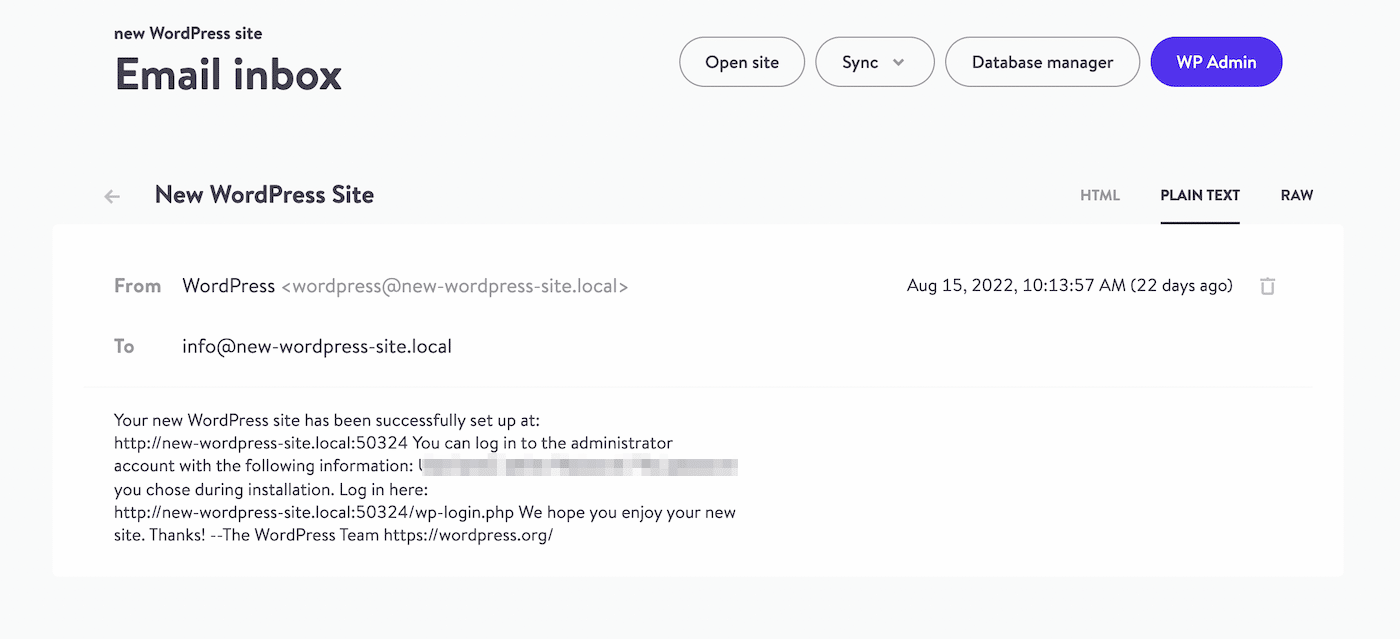Delete this email using the trash icon
Screen dimensions: 1400x639
(1267, 286)
